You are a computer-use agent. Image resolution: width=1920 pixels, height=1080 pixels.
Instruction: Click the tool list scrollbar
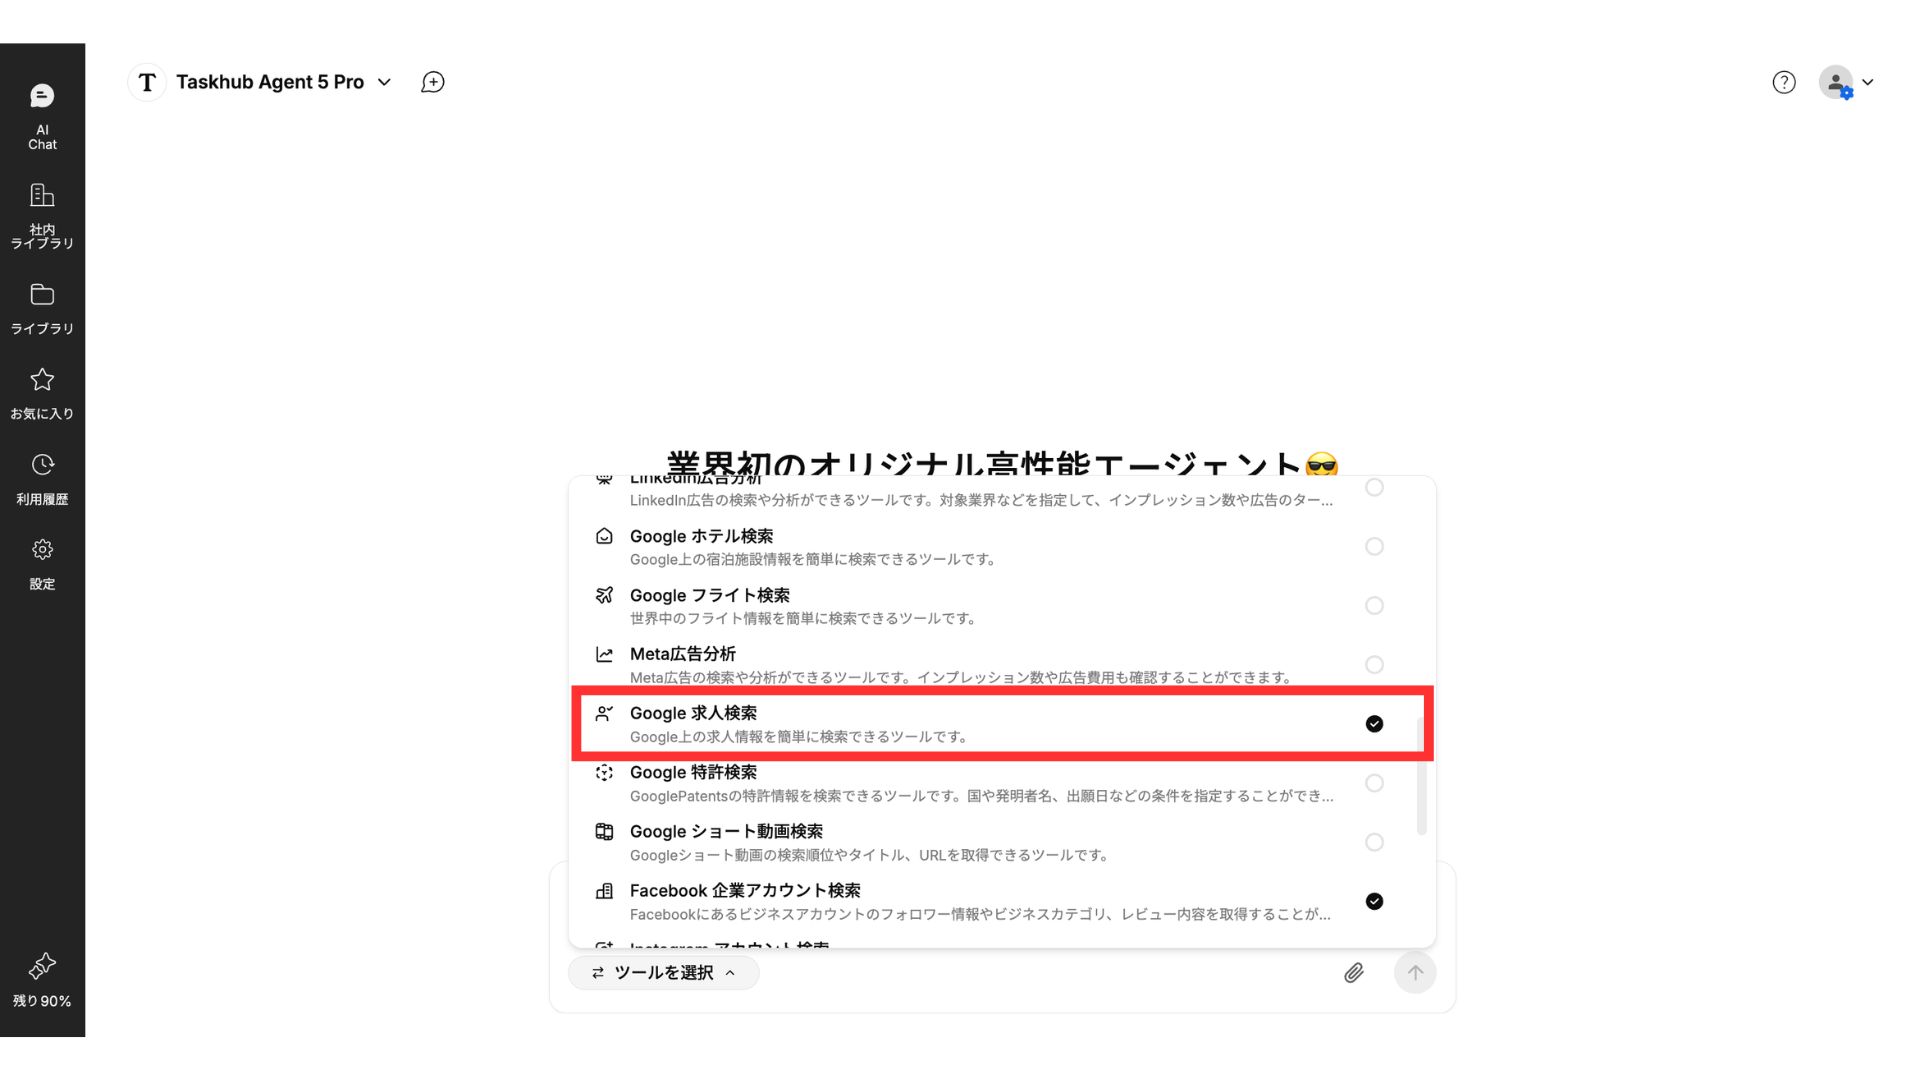[x=1421, y=775]
